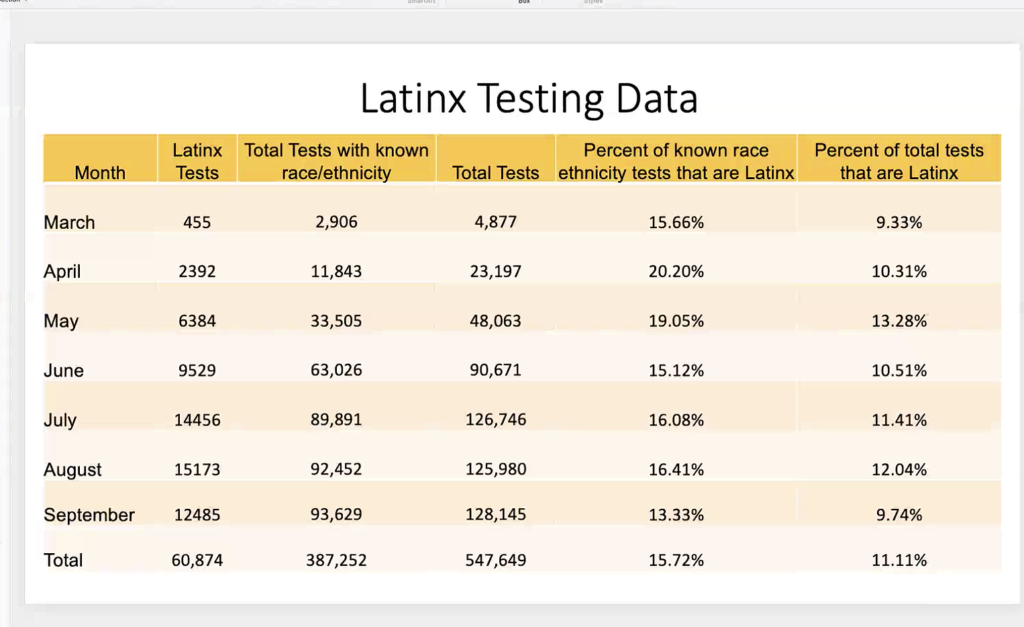Click the grand total cell 547,649

(x=495, y=561)
